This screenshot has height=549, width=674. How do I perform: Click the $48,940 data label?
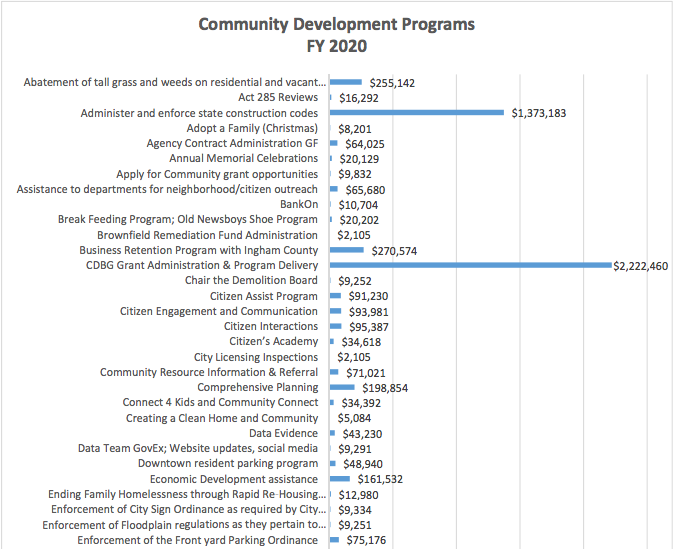point(363,464)
